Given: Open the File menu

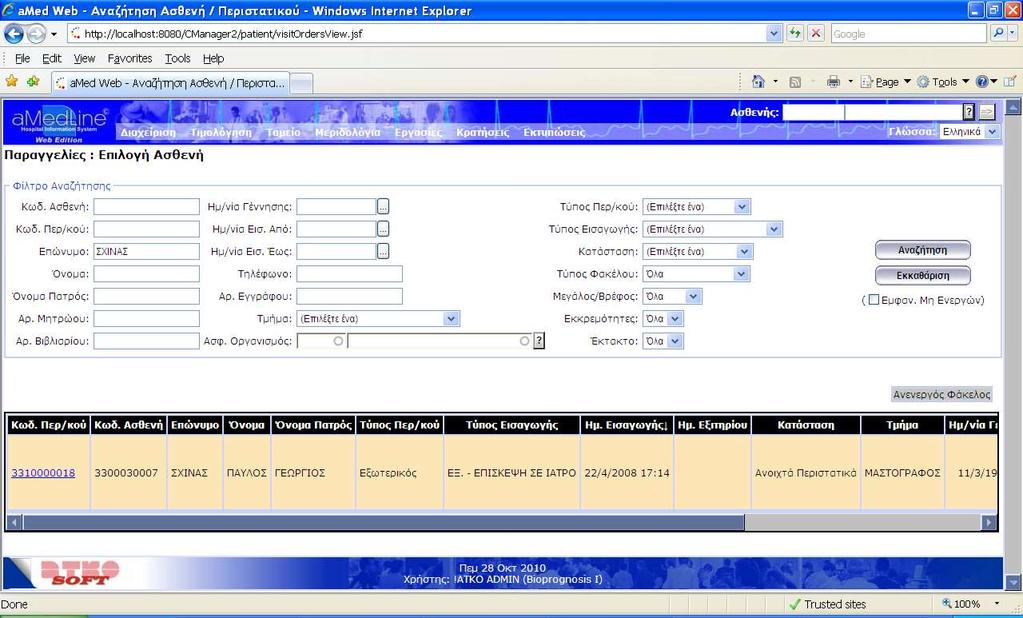Looking at the screenshot, I should [x=22, y=58].
